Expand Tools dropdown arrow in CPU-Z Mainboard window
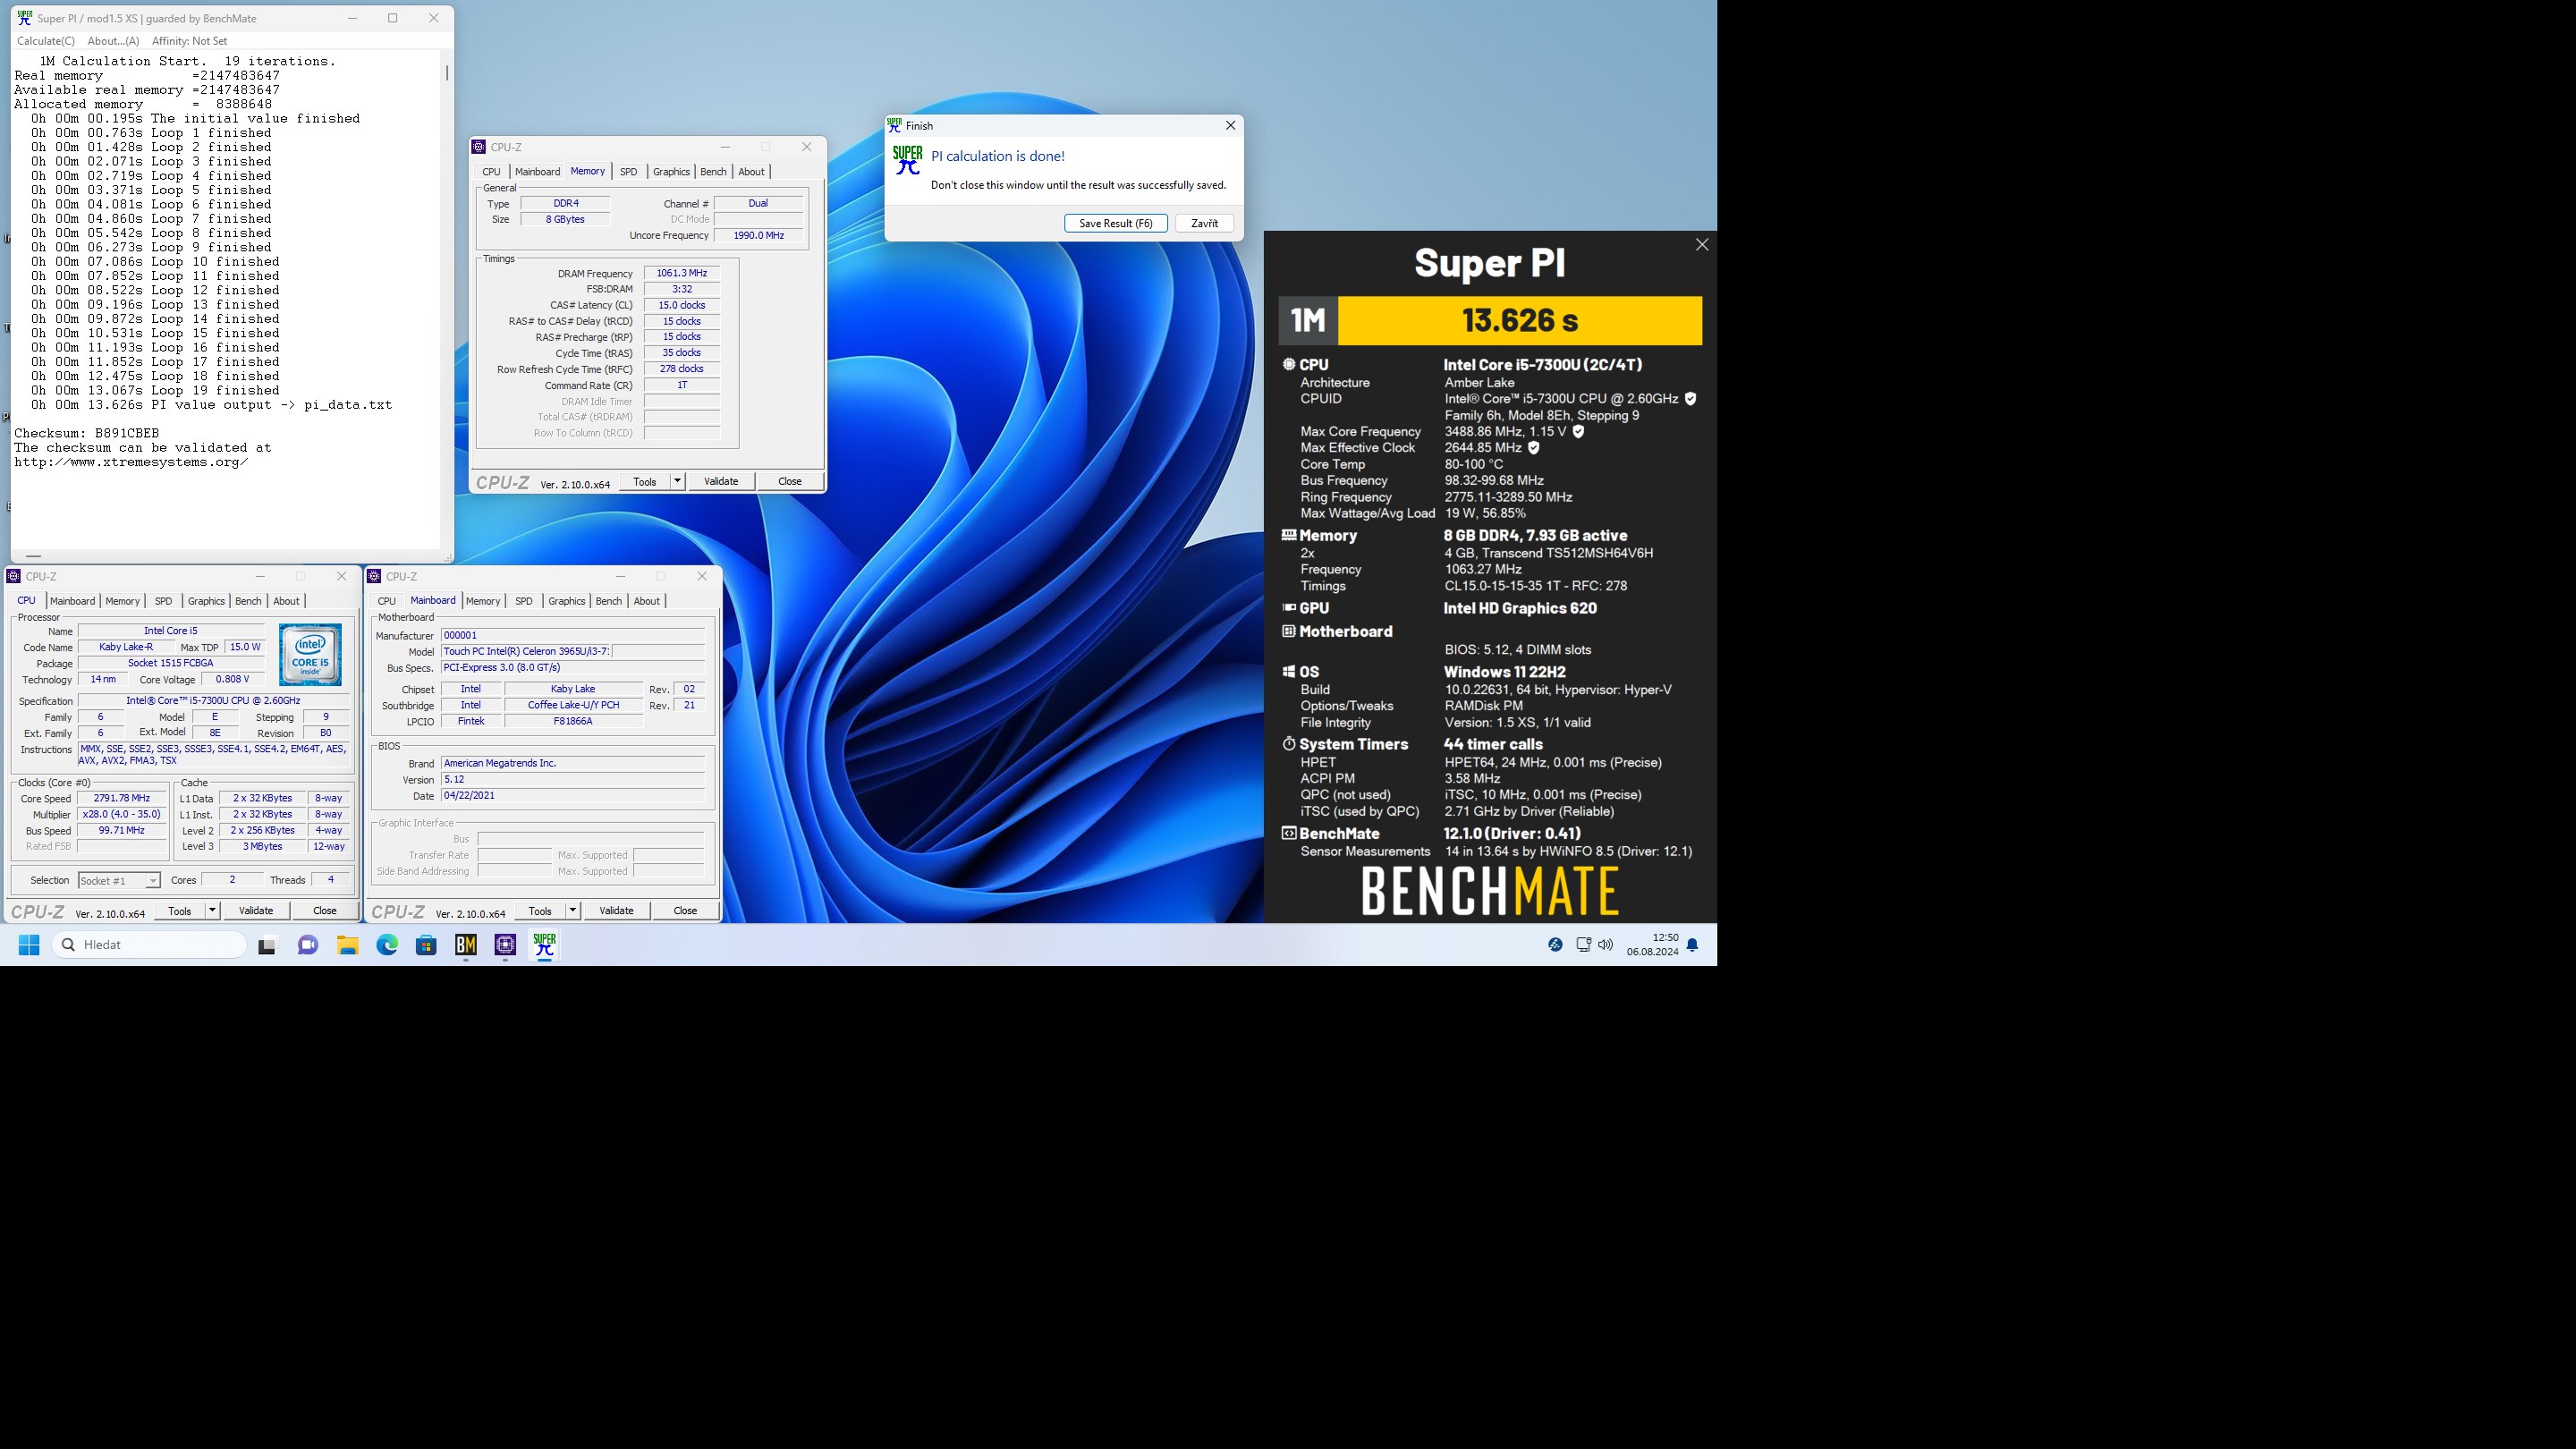 tap(573, 911)
